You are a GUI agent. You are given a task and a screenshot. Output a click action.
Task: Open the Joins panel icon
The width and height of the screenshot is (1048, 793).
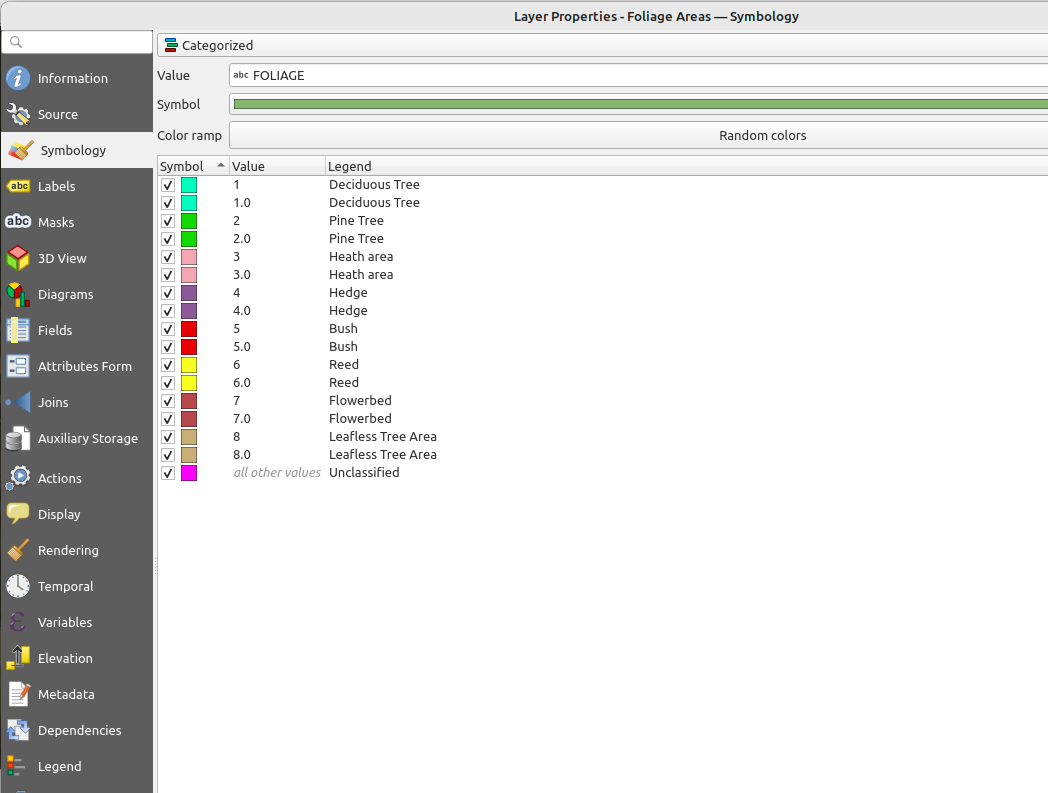18,402
